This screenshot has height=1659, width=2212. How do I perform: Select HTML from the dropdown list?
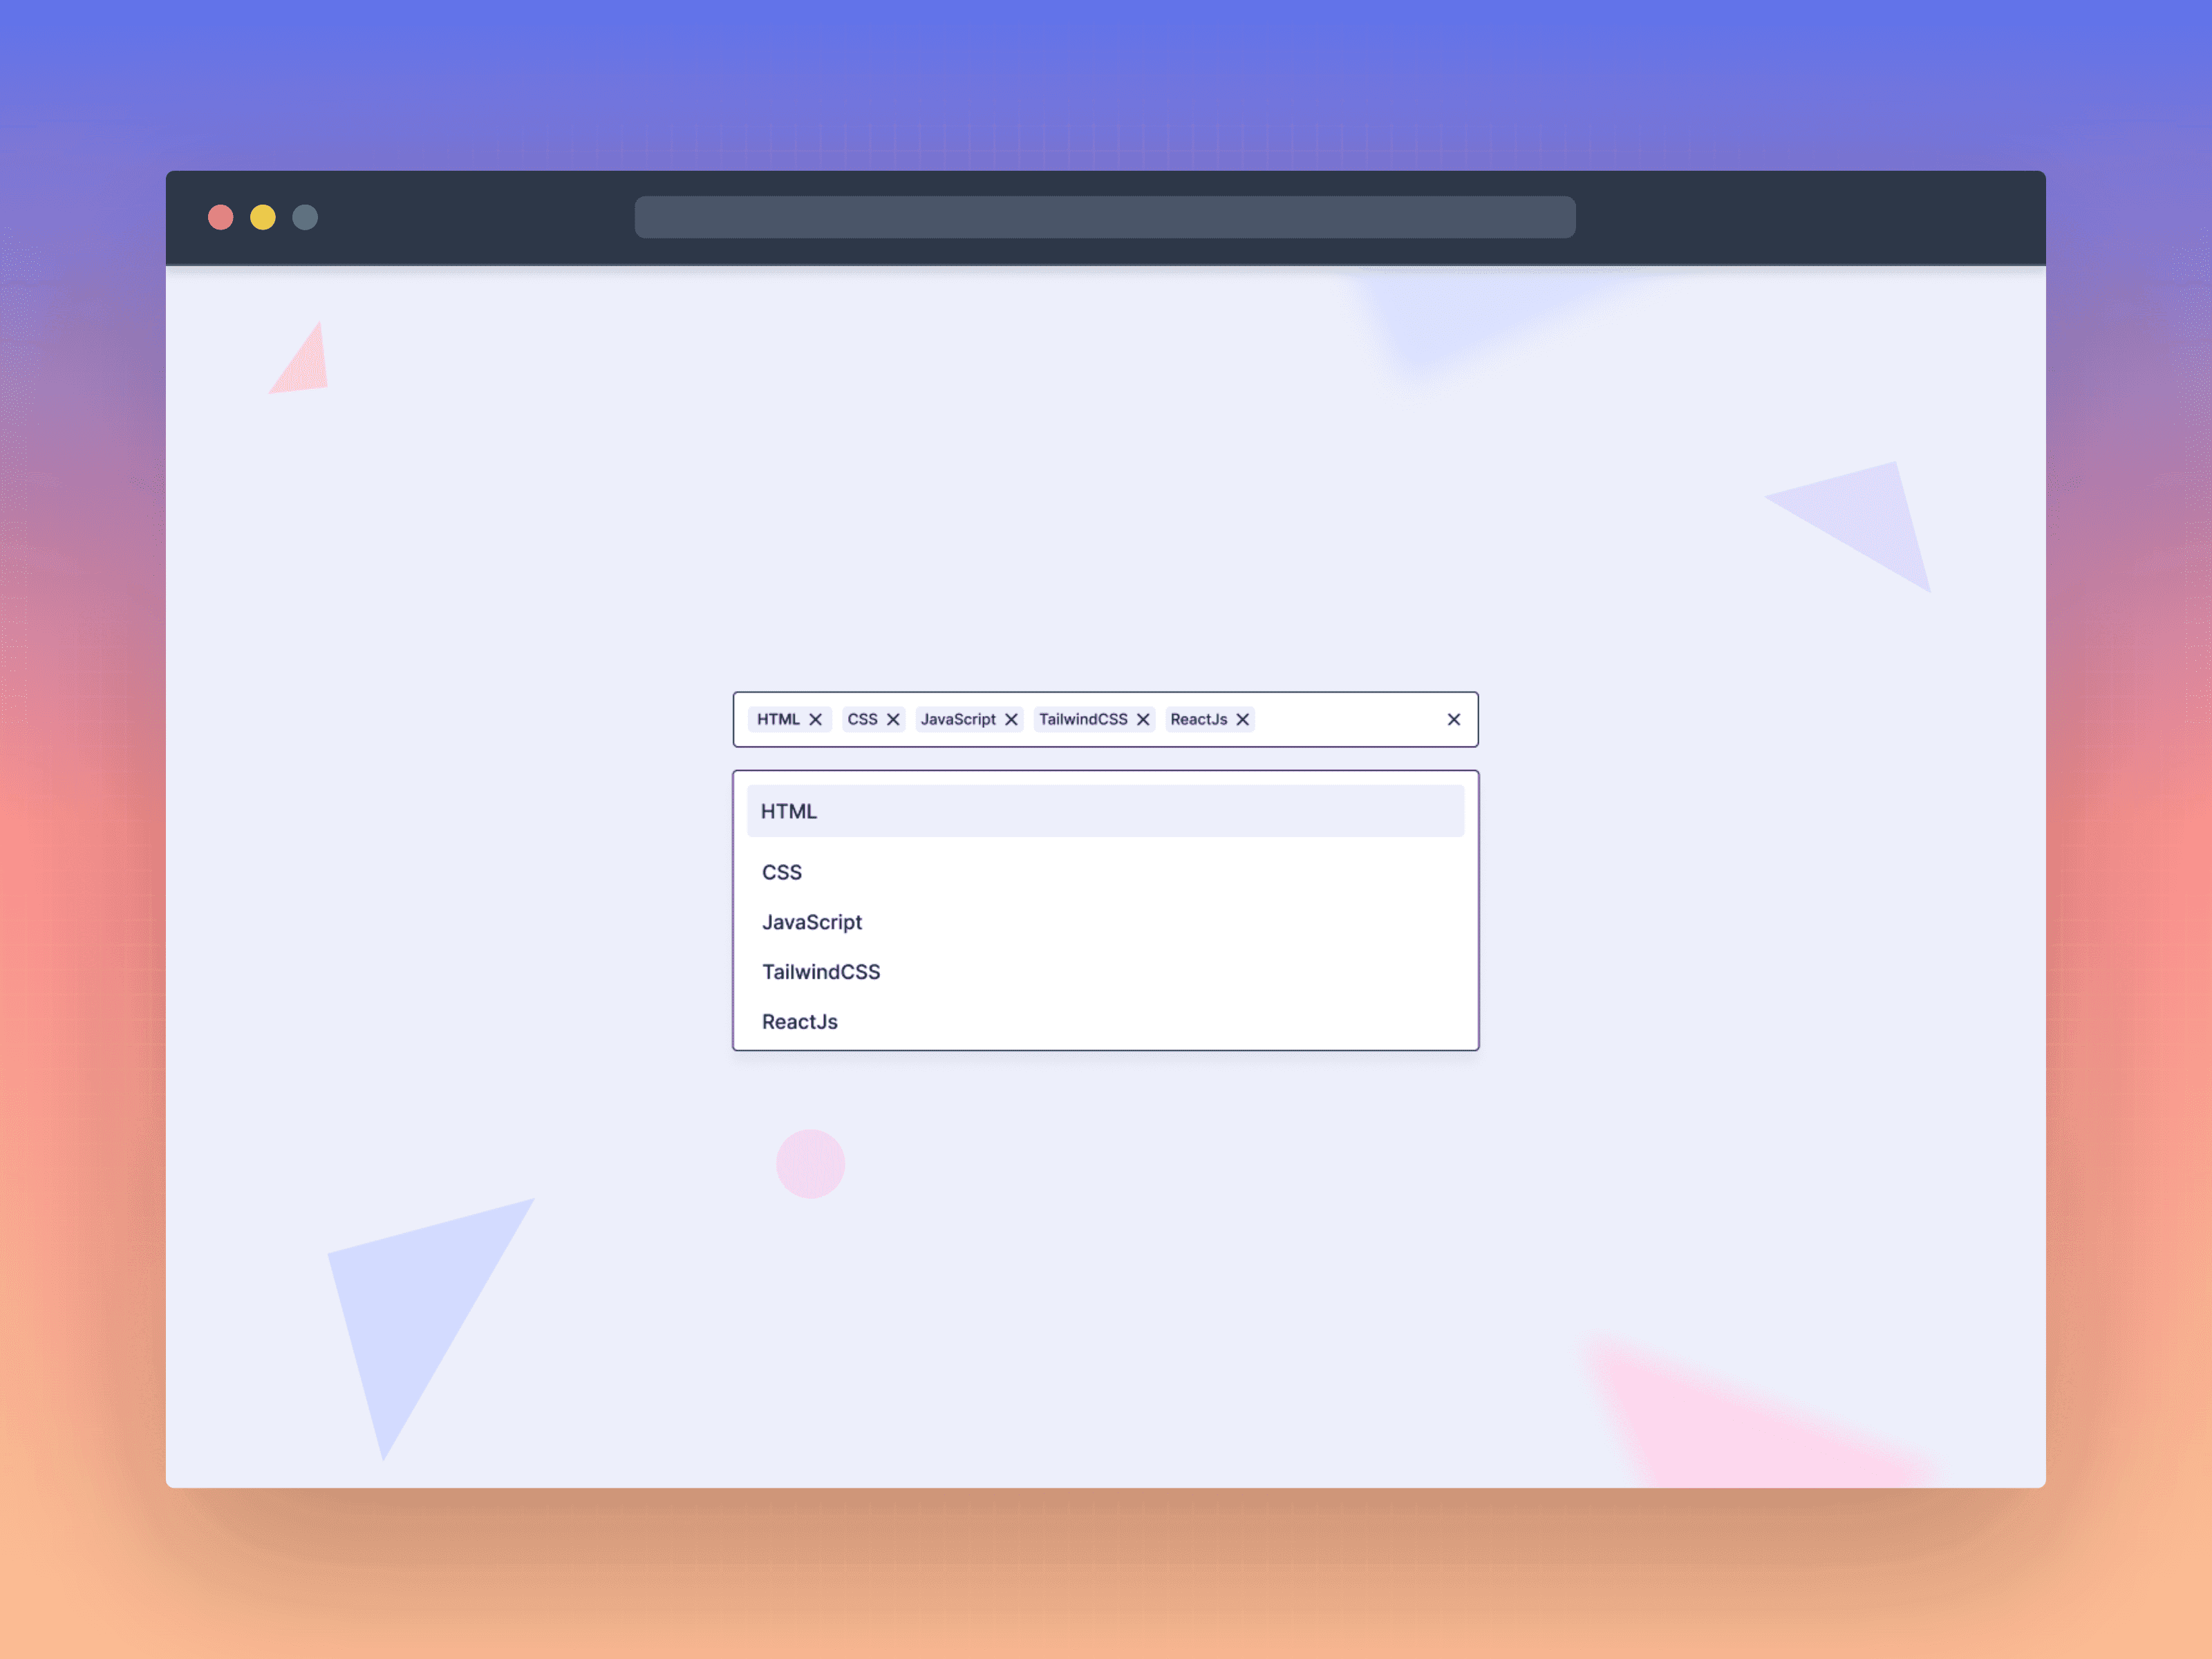[x=1104, y=810]
